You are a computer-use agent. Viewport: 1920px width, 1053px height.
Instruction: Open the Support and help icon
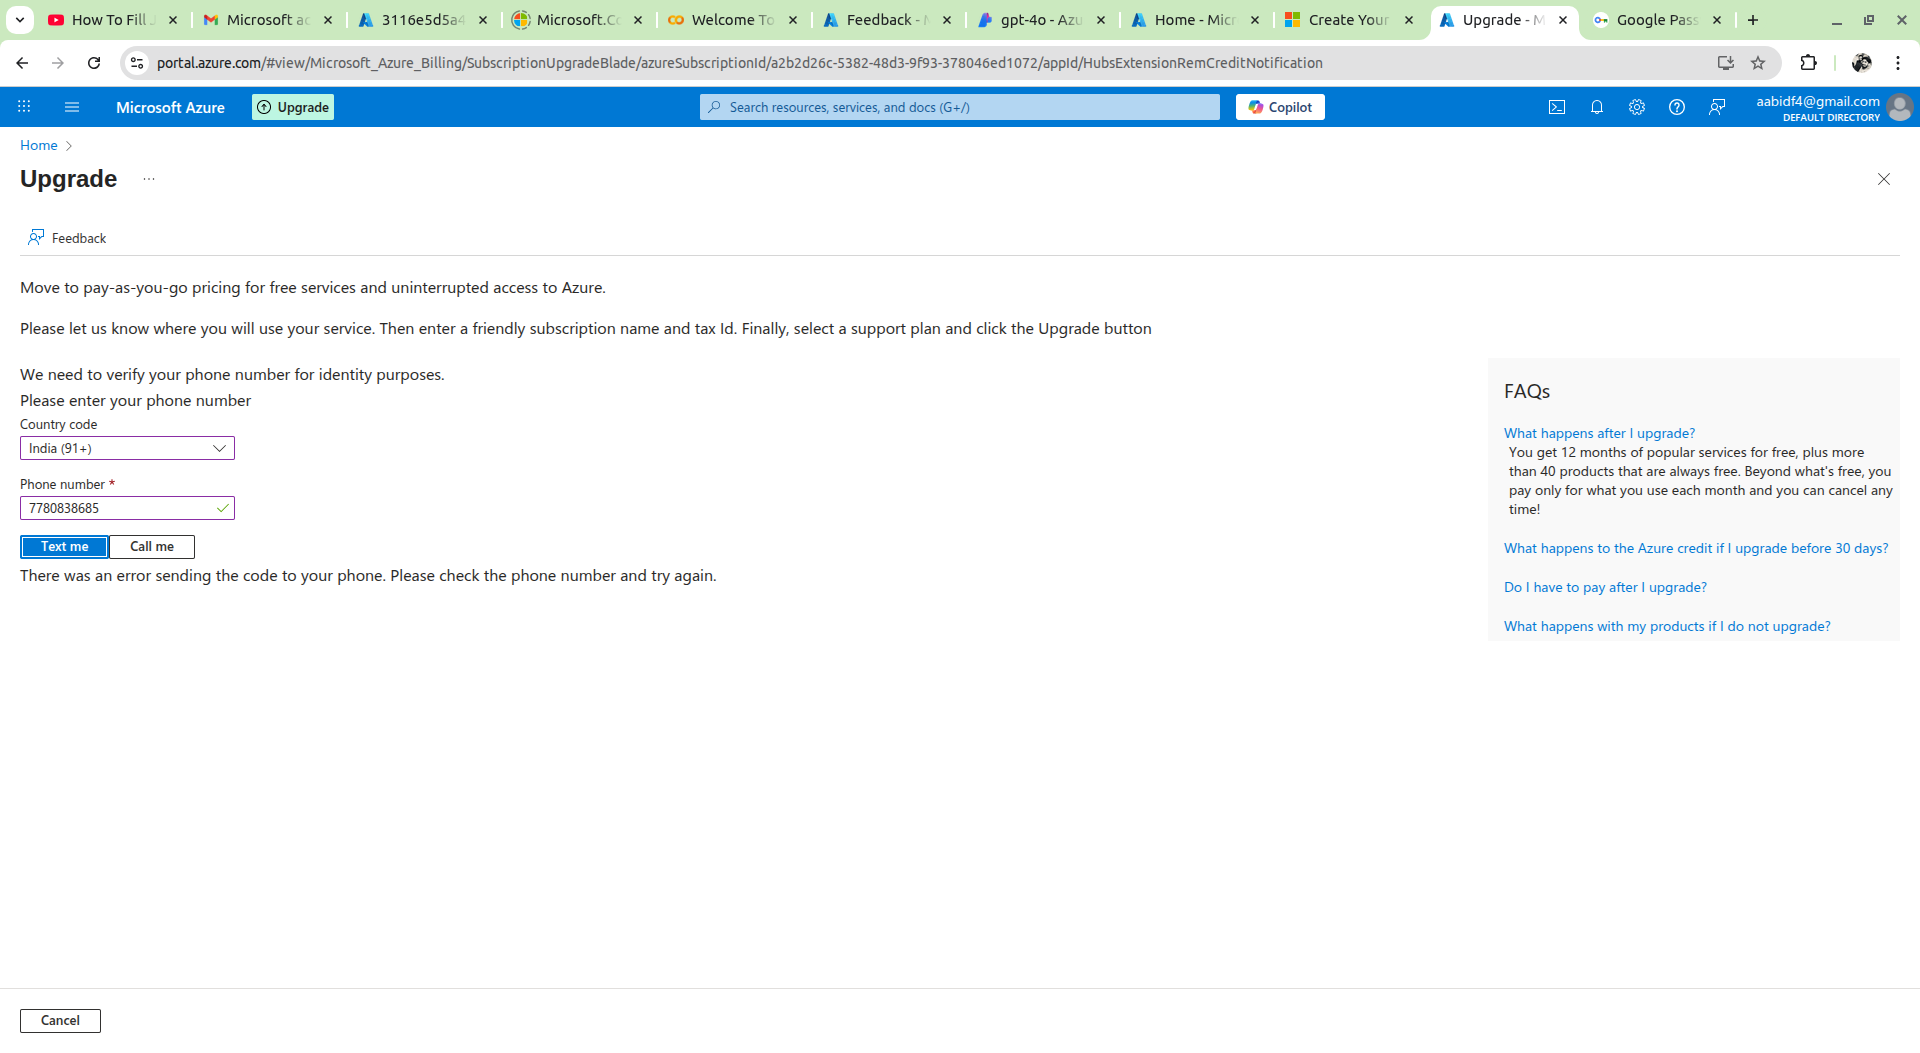(x=1677, y=107)
